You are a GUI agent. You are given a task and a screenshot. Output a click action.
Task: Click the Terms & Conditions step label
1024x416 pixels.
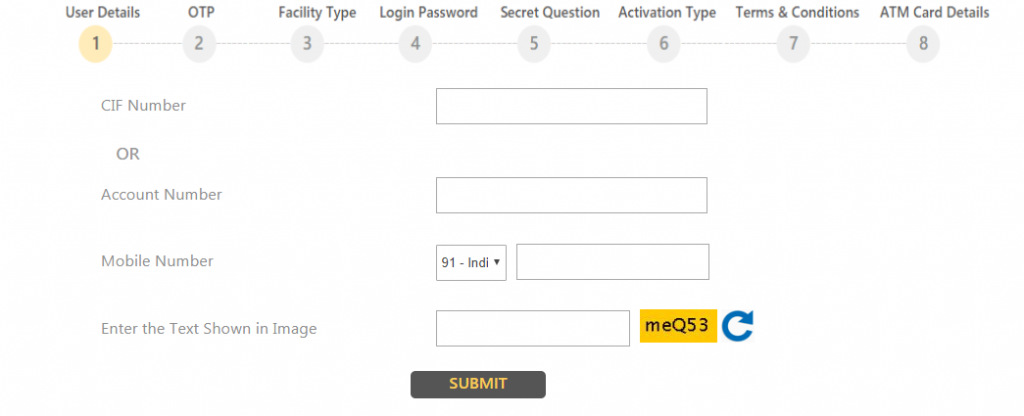pyautogui.click(x=797, y=12)
